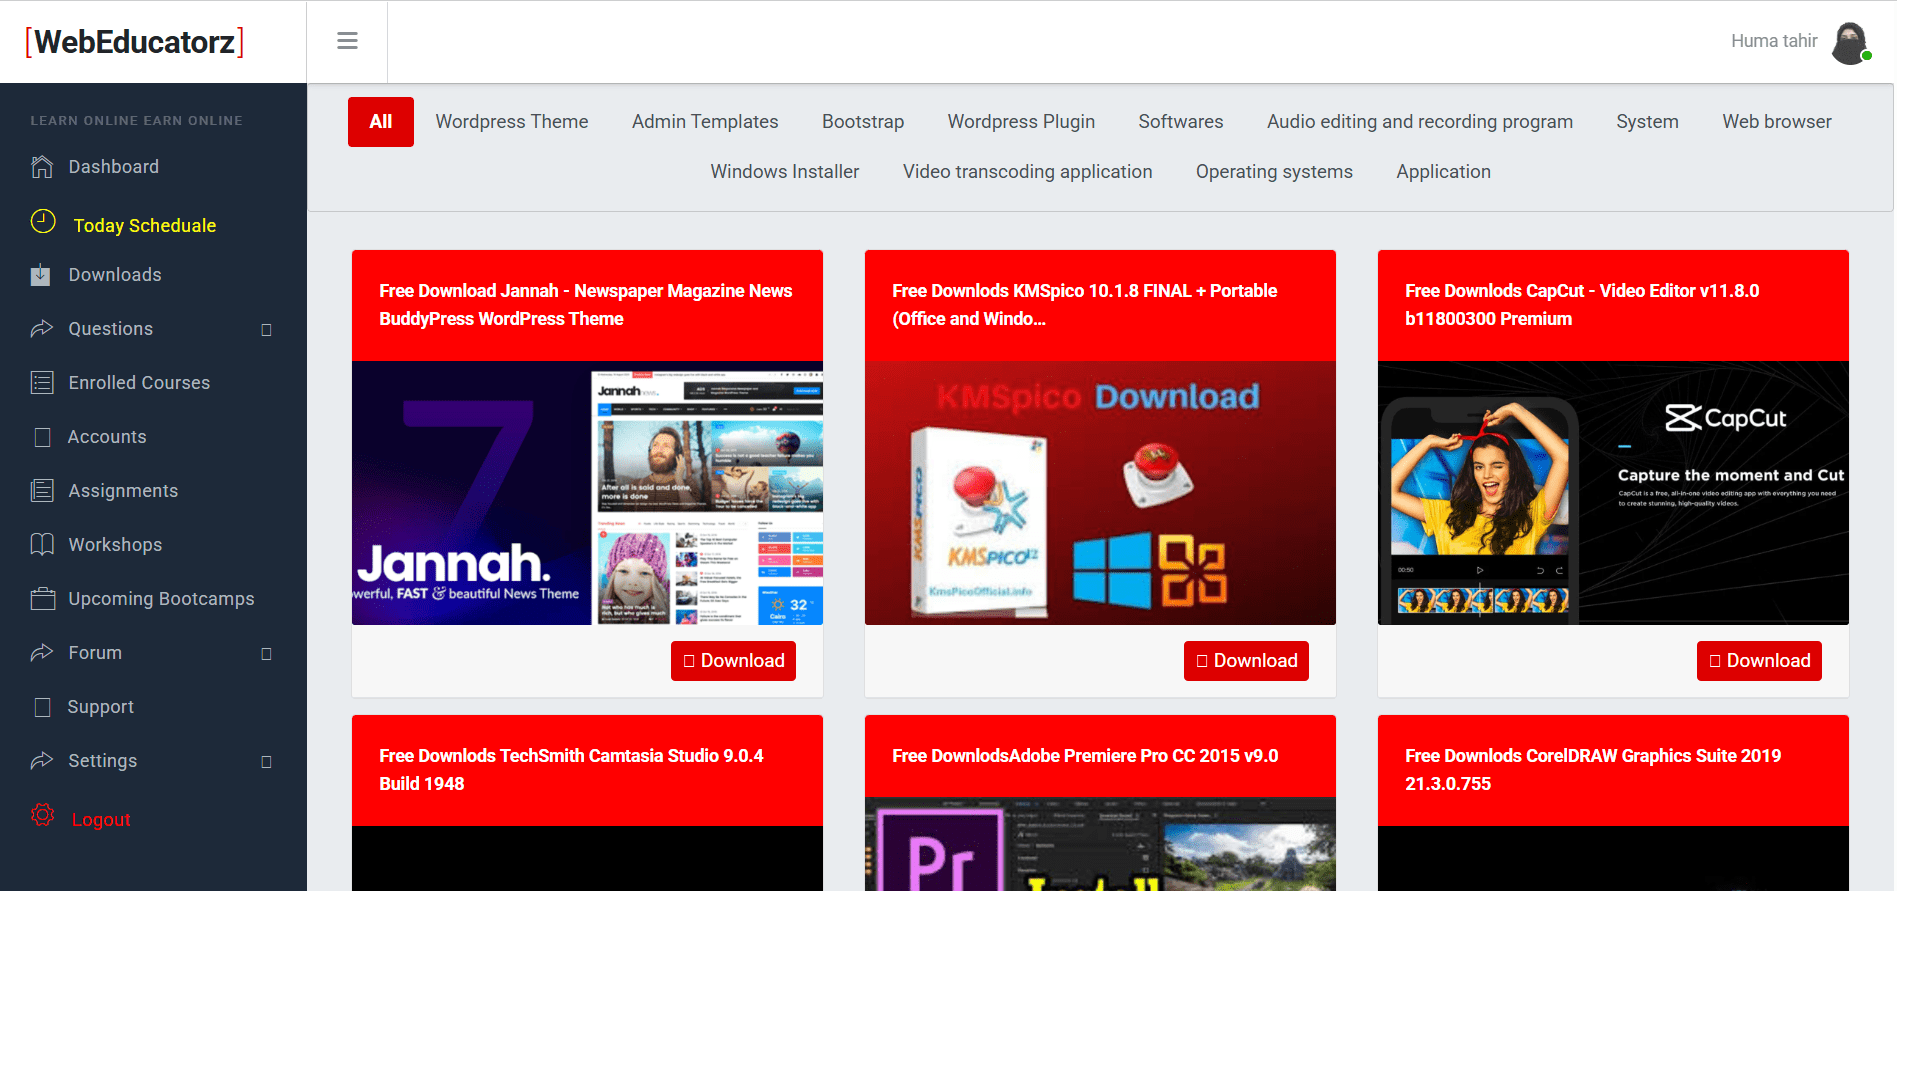
Task: Select the Wordpress Theme filter
Action: pyautogui.click(x=512, y=122)
